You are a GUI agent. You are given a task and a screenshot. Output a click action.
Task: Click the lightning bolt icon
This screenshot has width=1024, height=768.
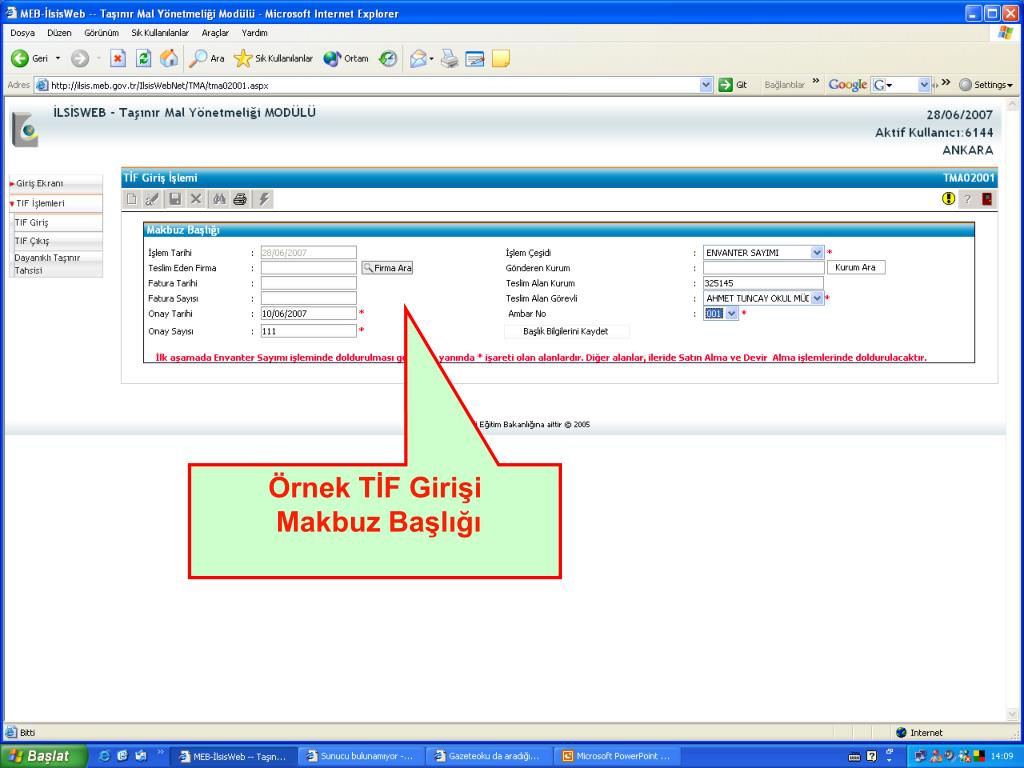[264, 199]
